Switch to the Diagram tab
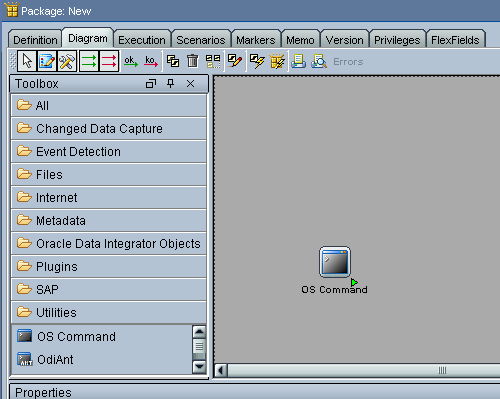Image resolution: width=500 pixels, height=399 pixels. pos(88,38)
